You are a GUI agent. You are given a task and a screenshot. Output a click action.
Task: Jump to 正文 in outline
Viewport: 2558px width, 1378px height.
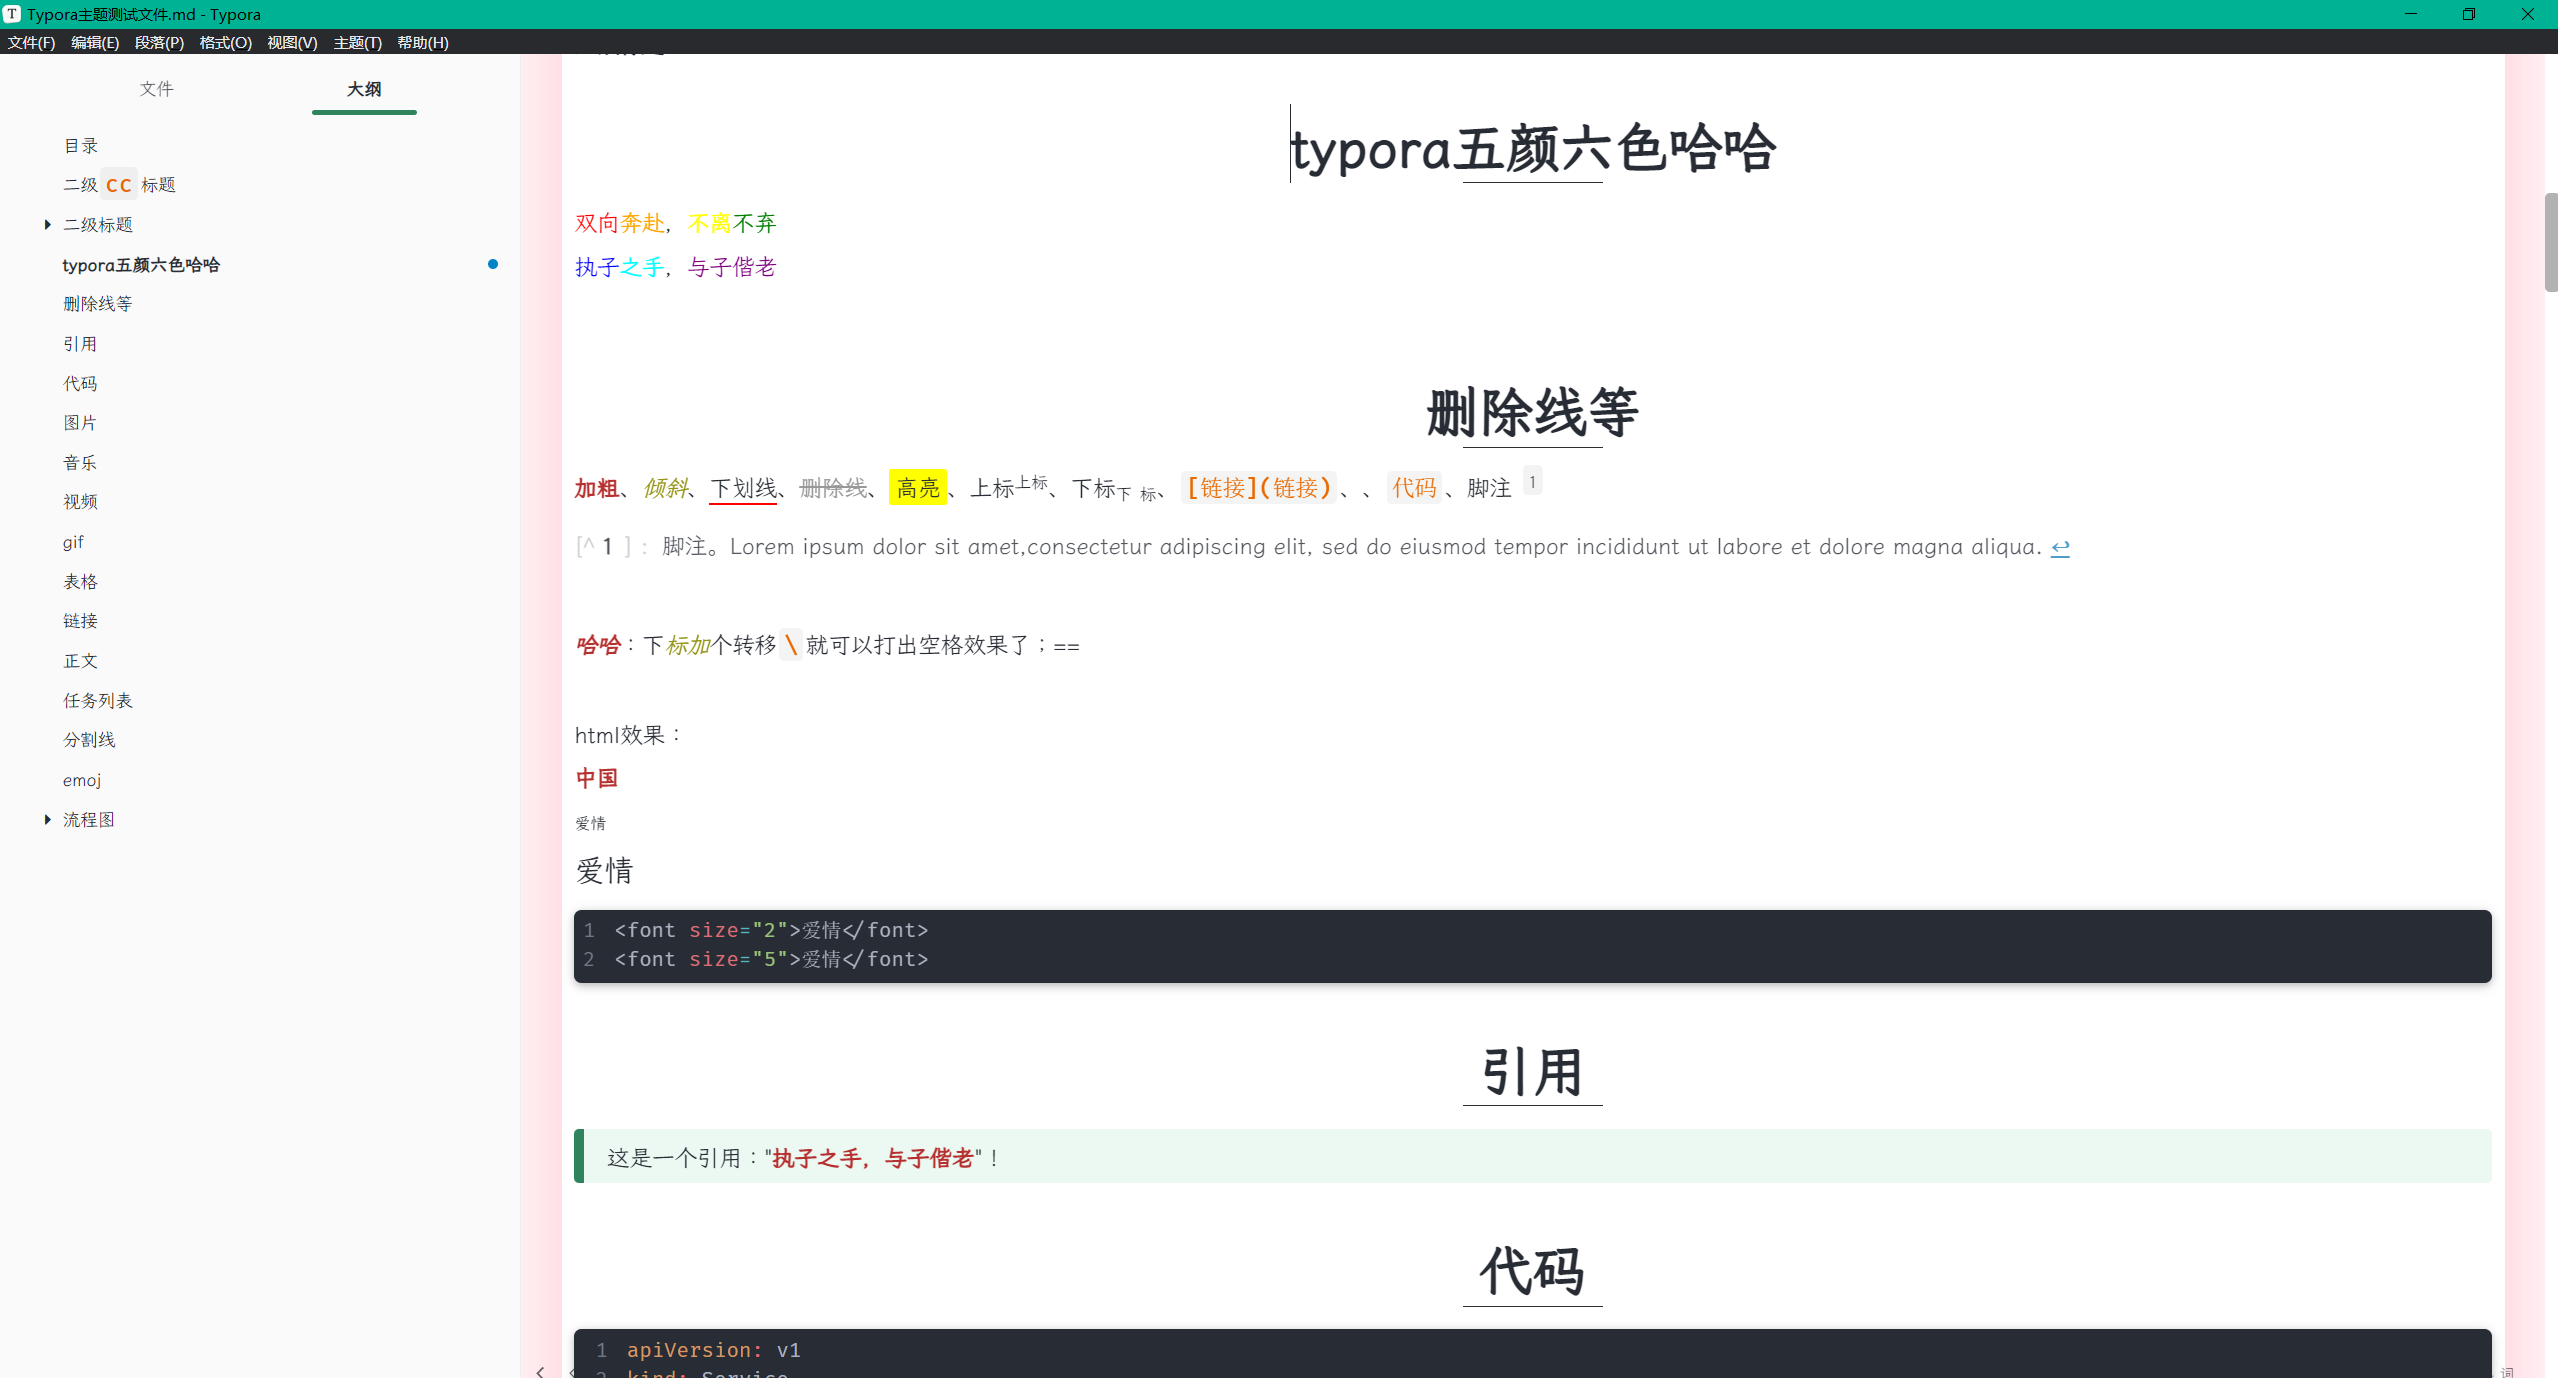coord(81,661)
